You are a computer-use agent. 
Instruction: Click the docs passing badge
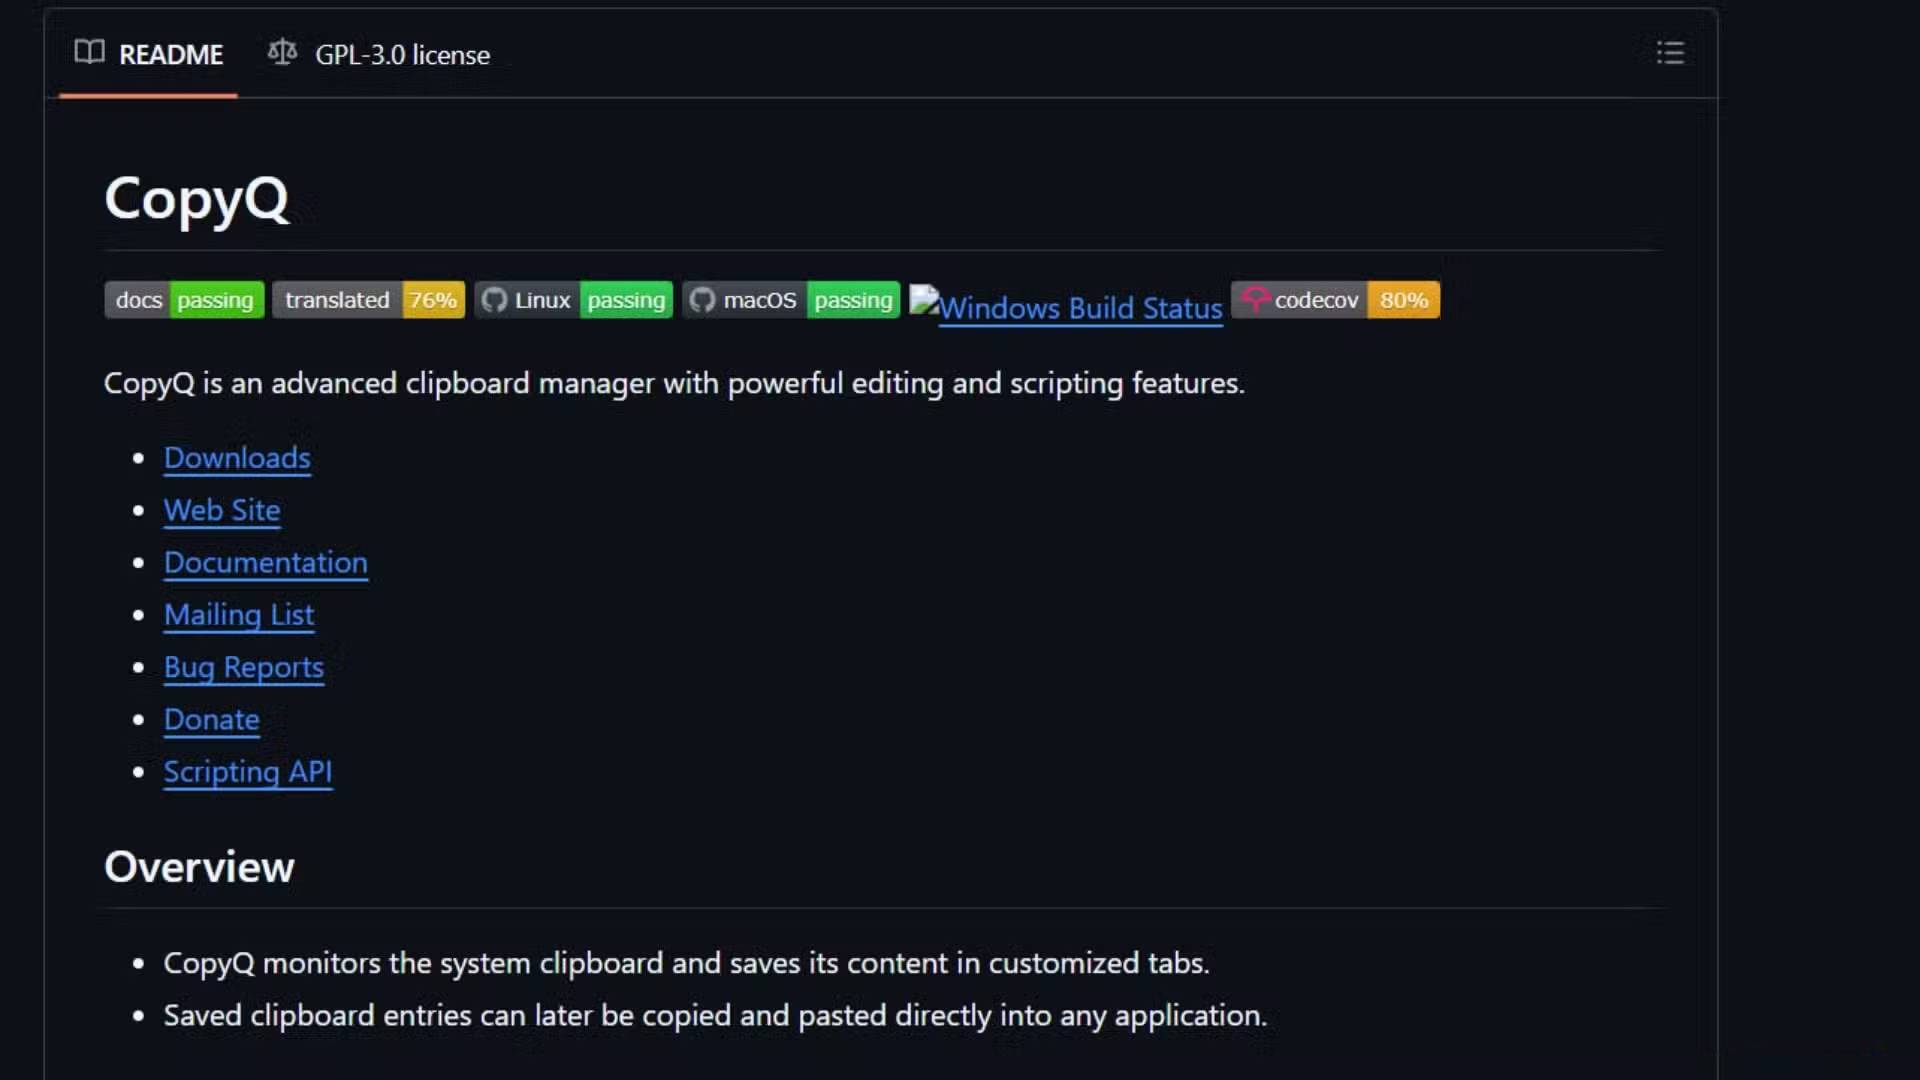[x=184, y=300]
